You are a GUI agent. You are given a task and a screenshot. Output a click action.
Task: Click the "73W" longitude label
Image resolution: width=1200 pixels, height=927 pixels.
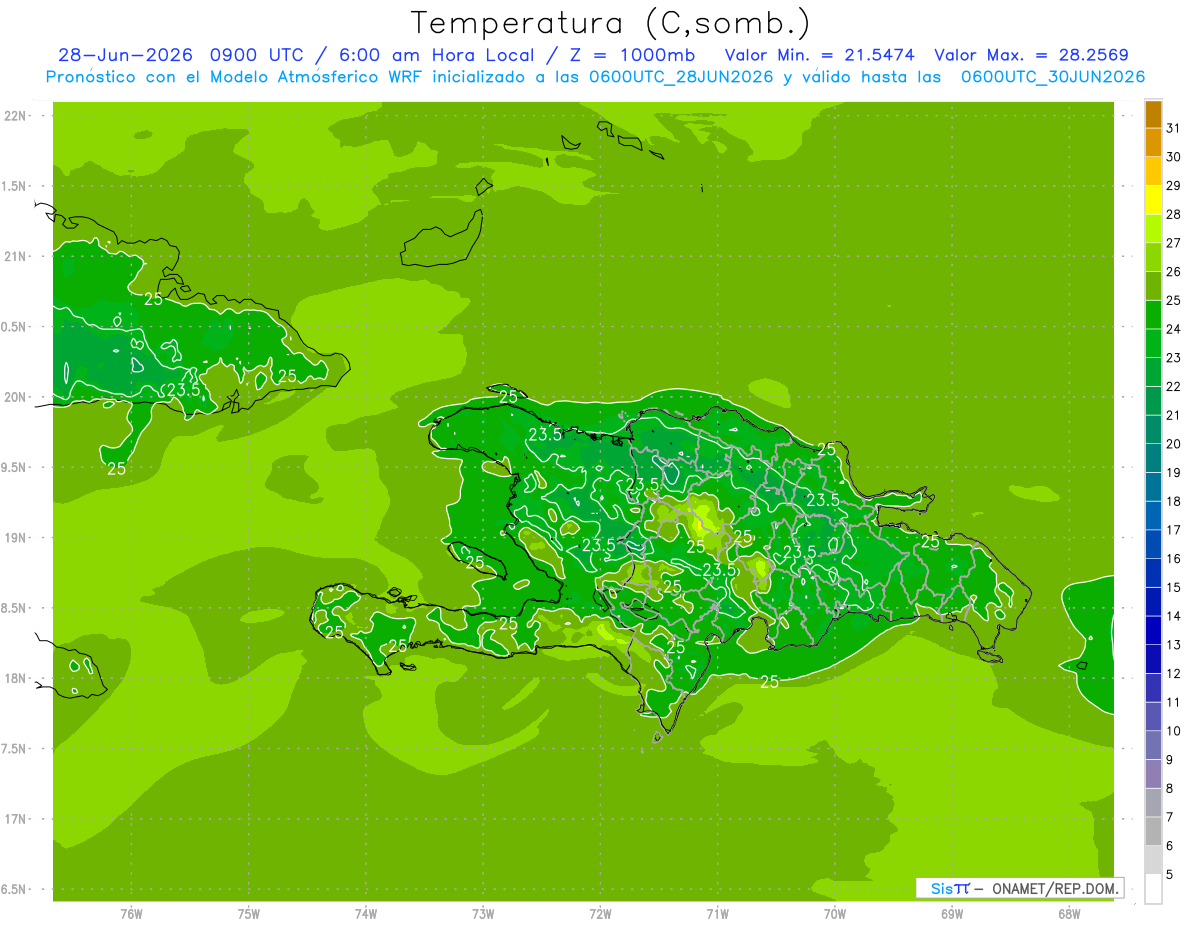pos(483,914)
